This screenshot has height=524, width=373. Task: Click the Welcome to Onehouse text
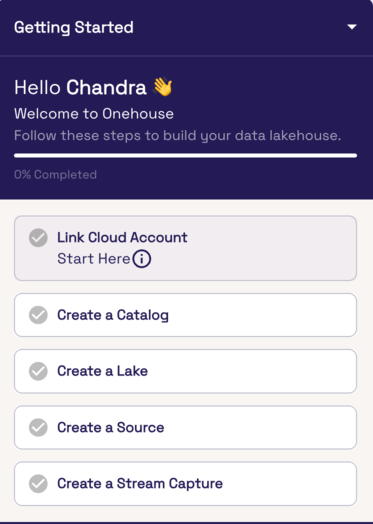[94, 114]
